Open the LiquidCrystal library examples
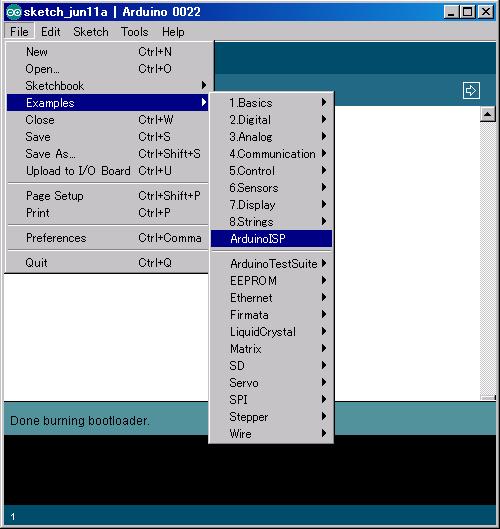The height and width of the screenshot is (529, 500). click(272, 332)
